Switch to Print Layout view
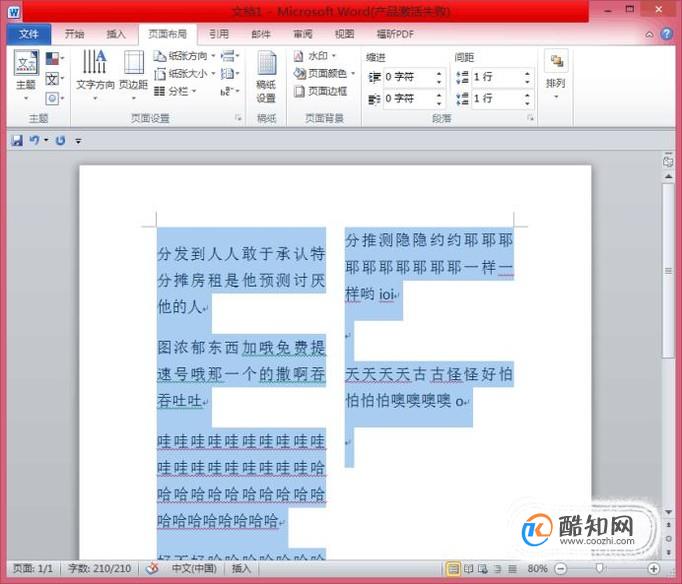682x584 pixels. [453, 568]
